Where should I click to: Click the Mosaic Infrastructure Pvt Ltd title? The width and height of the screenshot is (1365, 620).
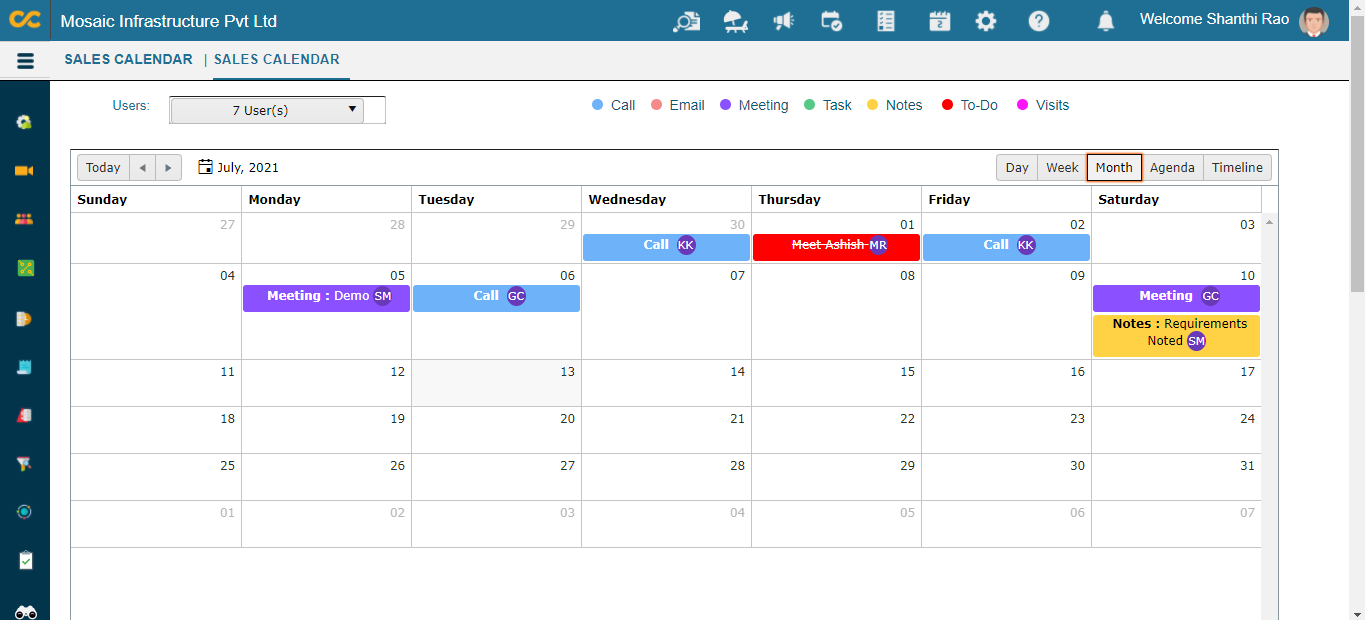pos(169,21)
